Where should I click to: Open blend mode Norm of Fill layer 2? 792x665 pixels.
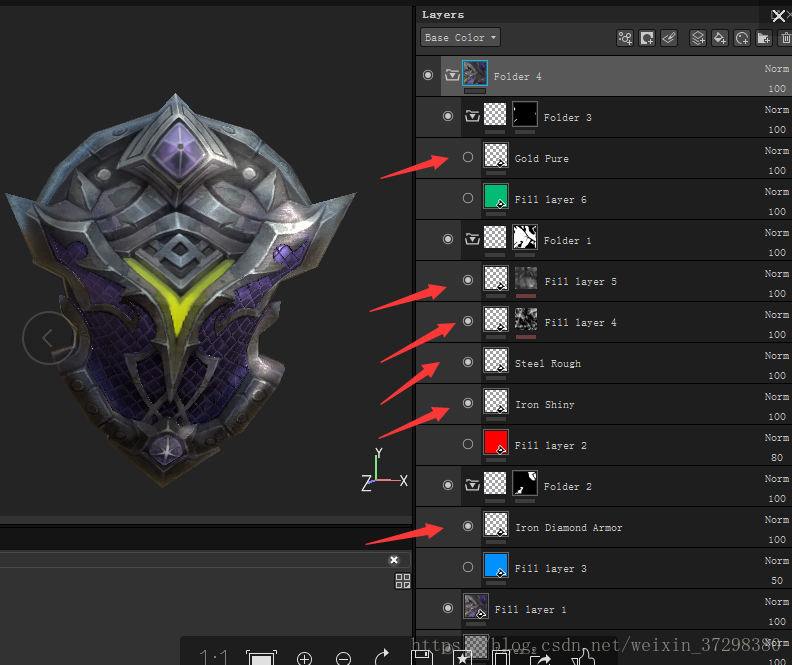777,438
